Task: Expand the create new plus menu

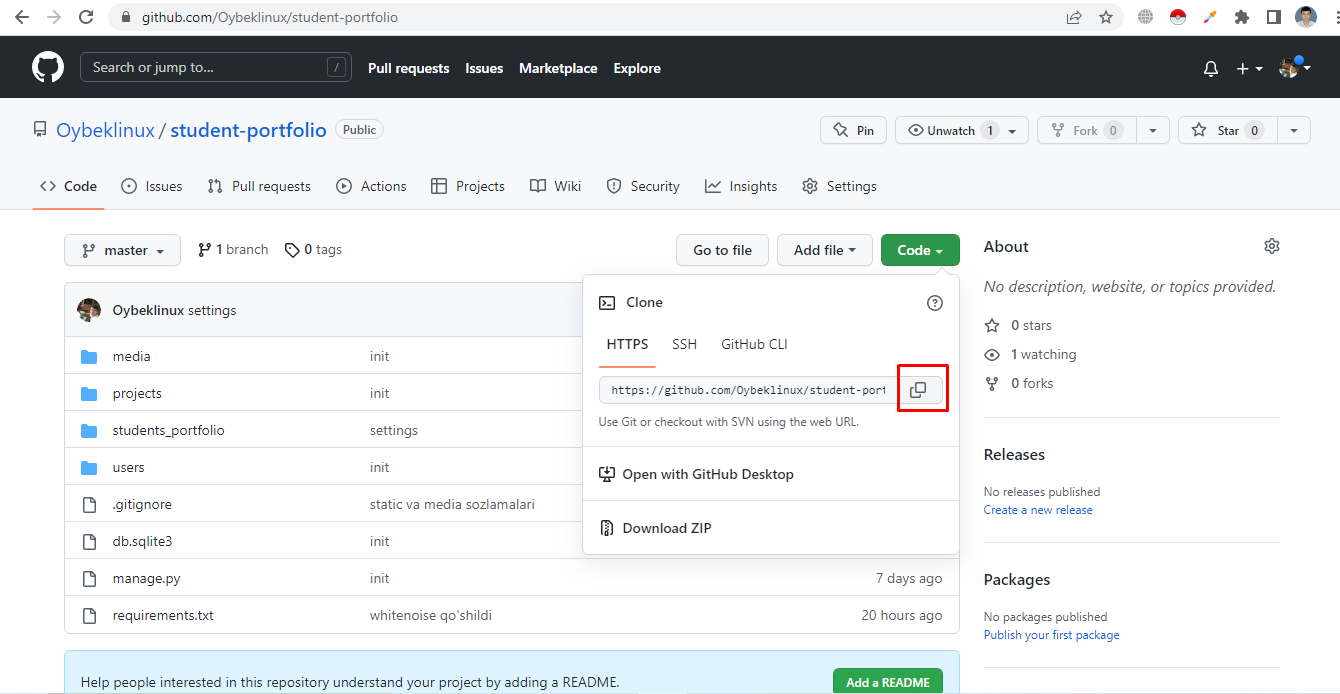Action: click(1248, 69)
